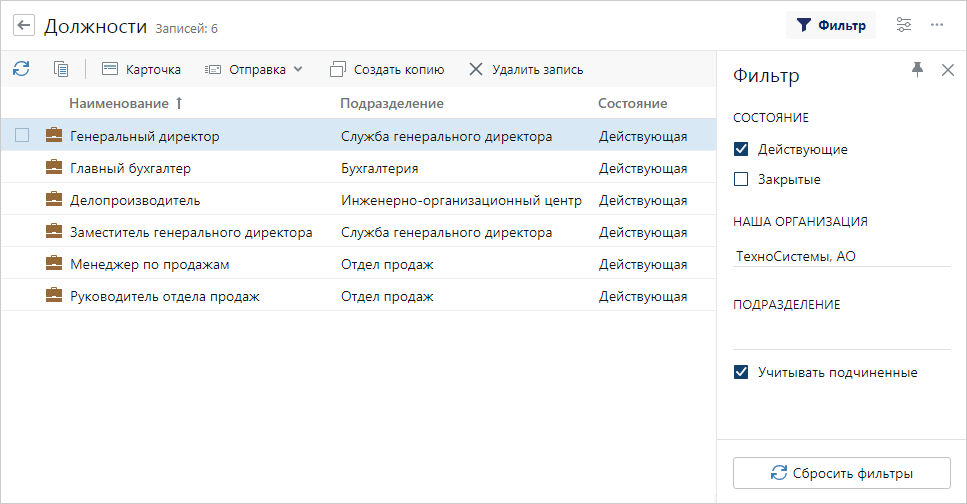Open list settings sliders icon

[x=904, y=25]
